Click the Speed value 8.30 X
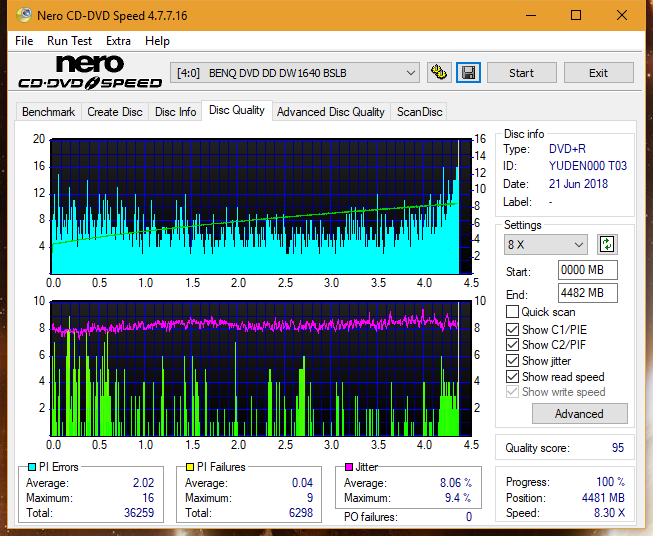Screen dimensions: 653x536 (x=610, y=513)
